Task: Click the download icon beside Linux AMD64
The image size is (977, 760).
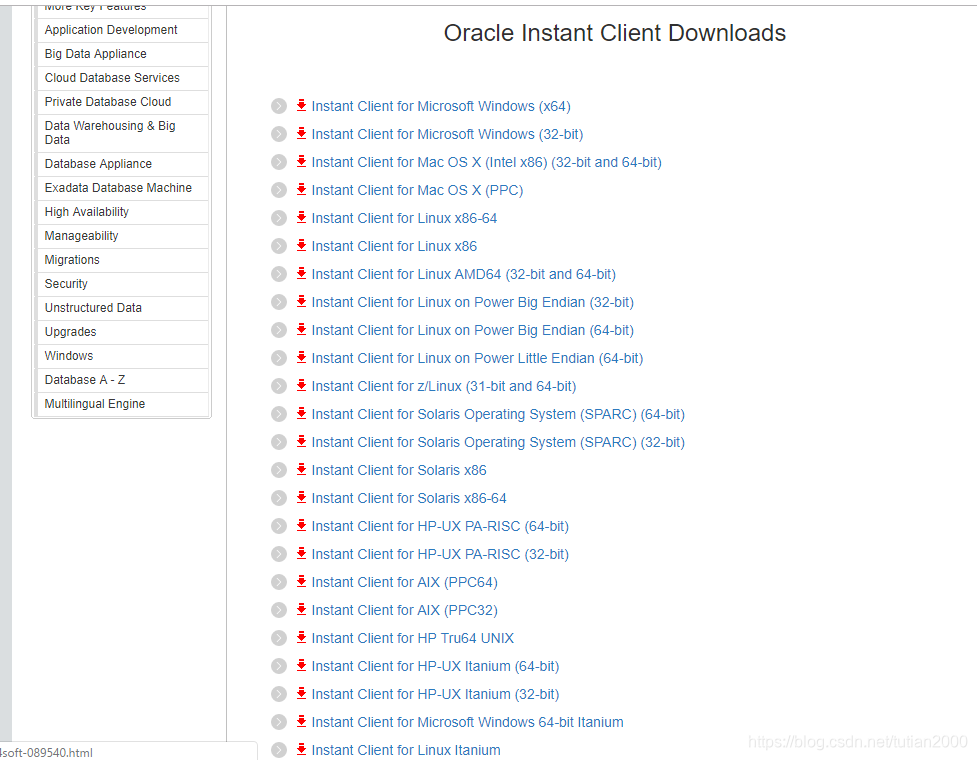Action: pos(302,273)
